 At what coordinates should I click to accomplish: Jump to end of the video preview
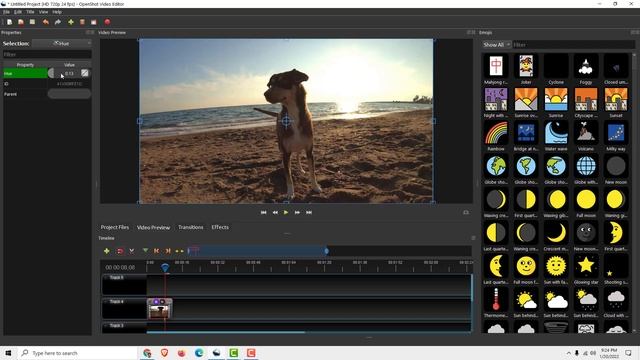click(309, 212)
